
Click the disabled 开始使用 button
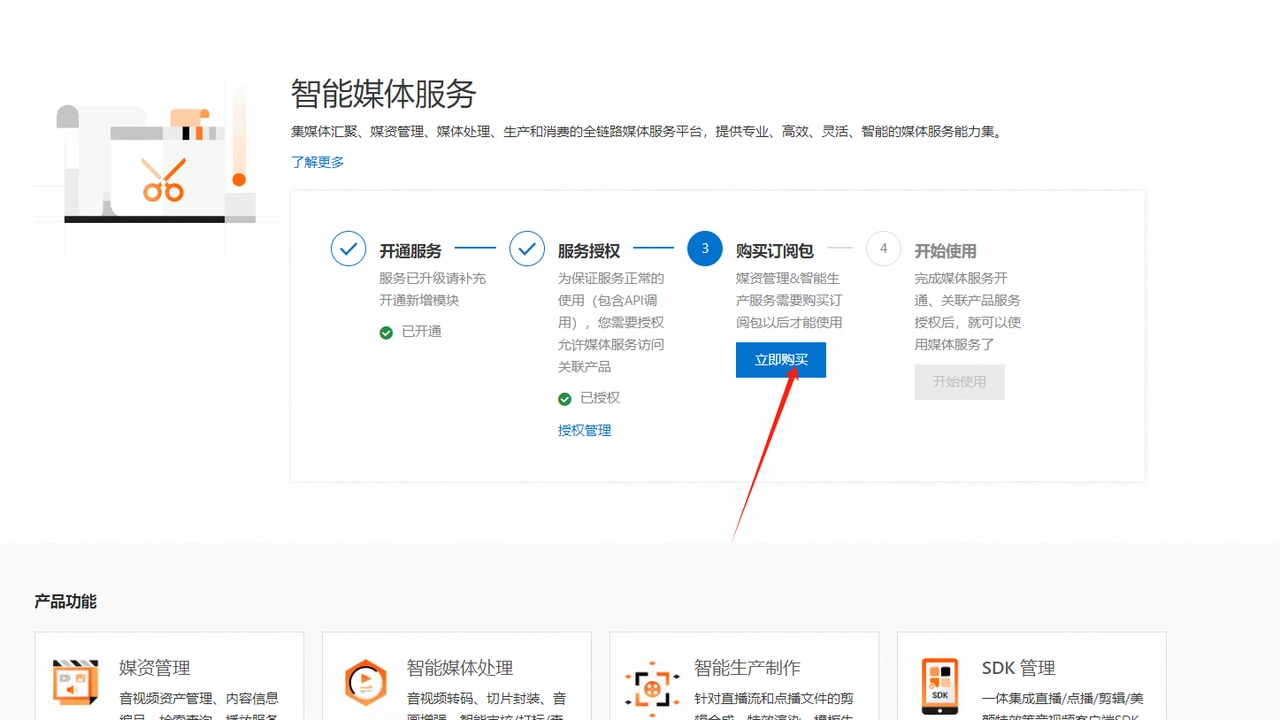[959, 382]
